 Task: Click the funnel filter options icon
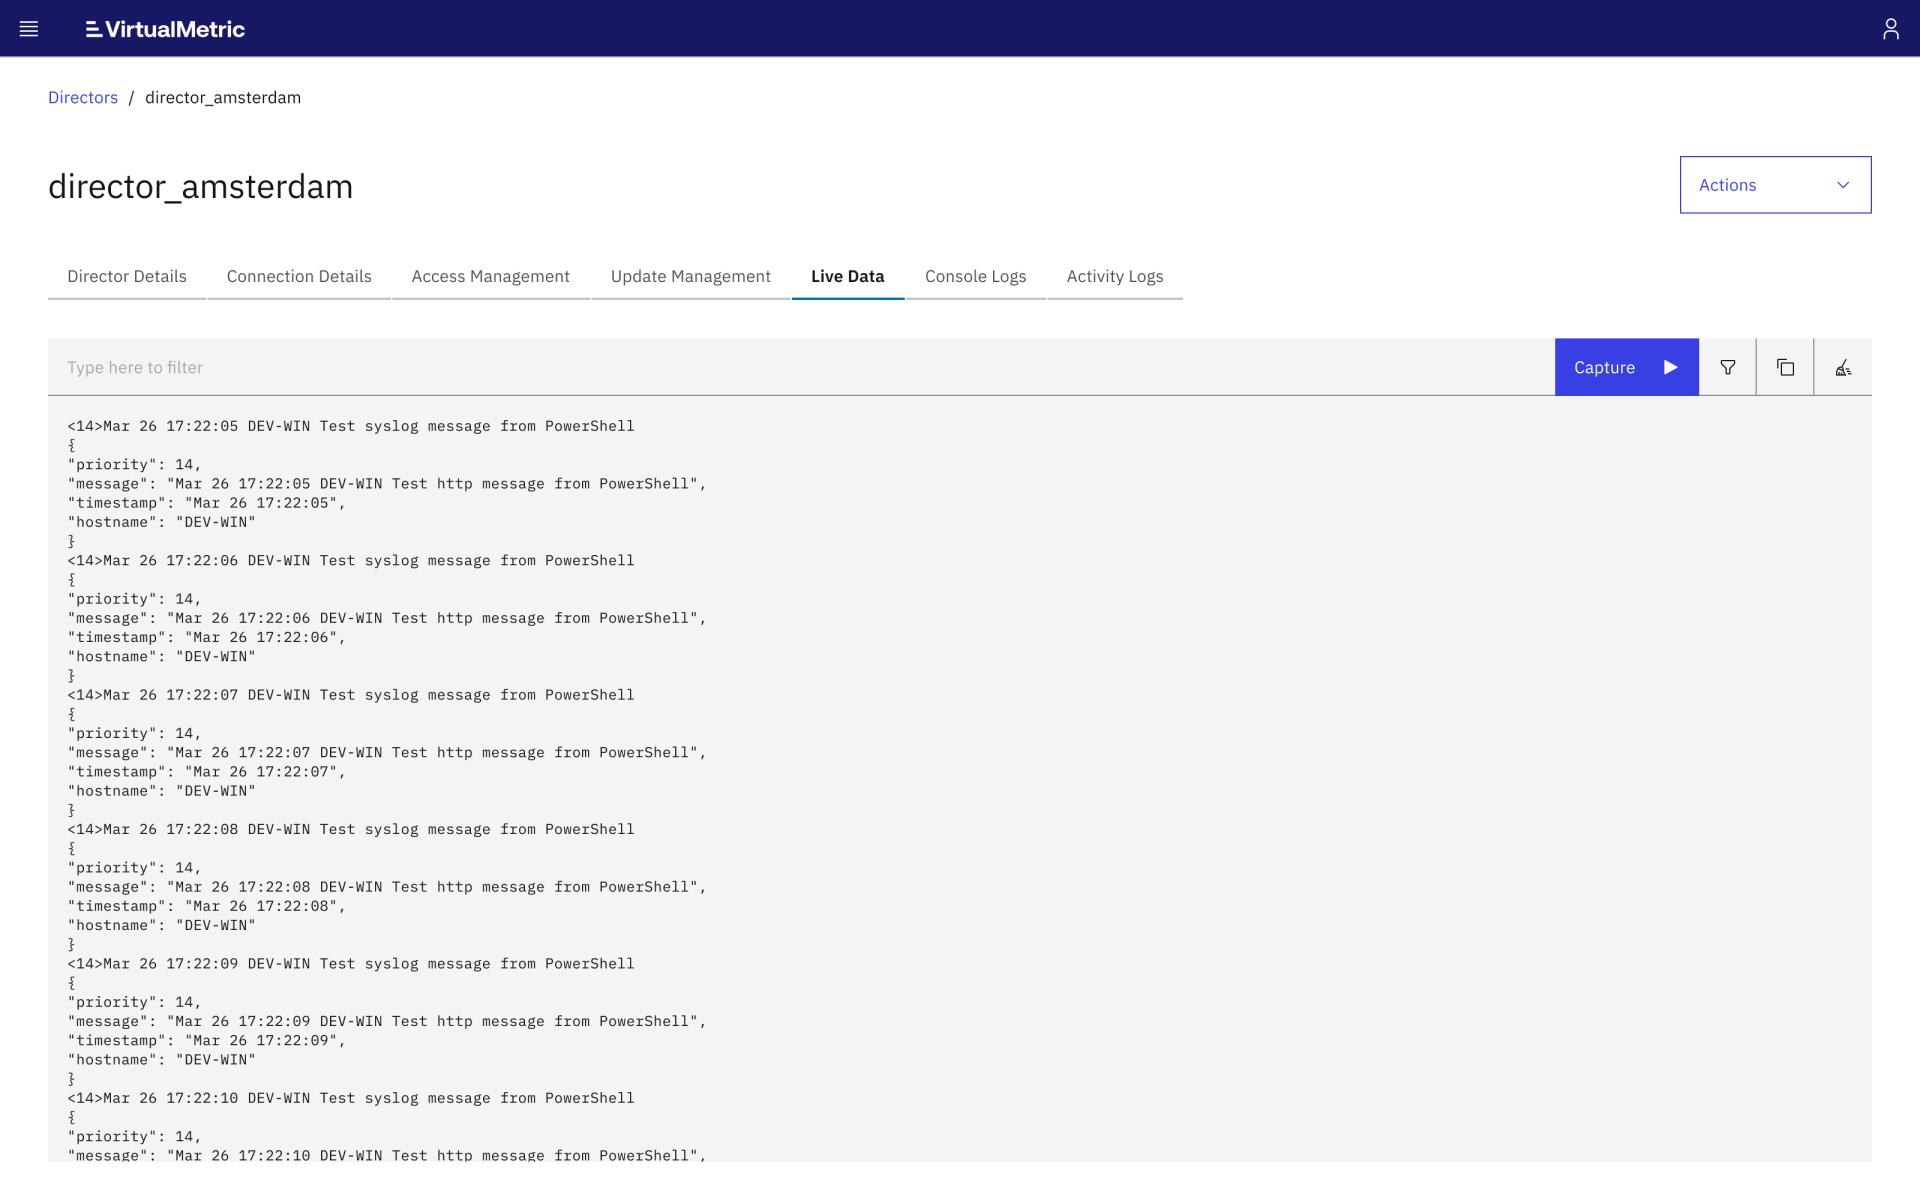1727,367
